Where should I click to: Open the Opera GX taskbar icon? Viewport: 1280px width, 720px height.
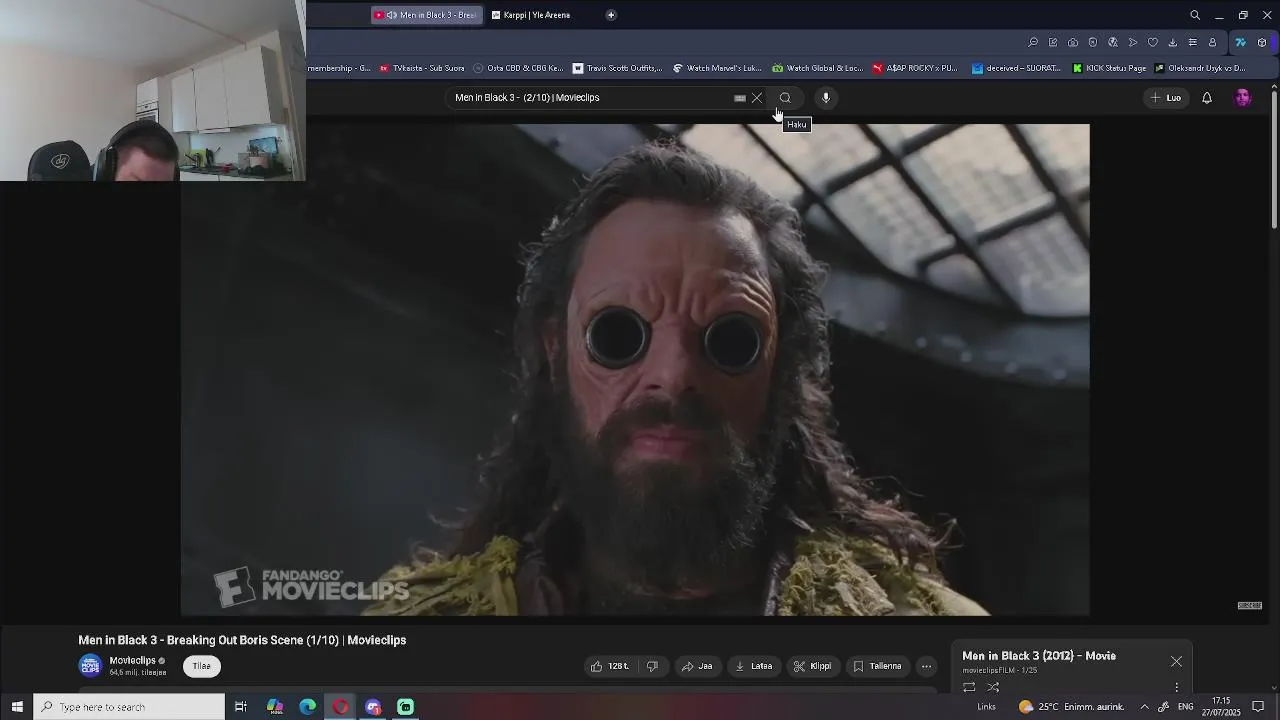[x=341, y=707]
